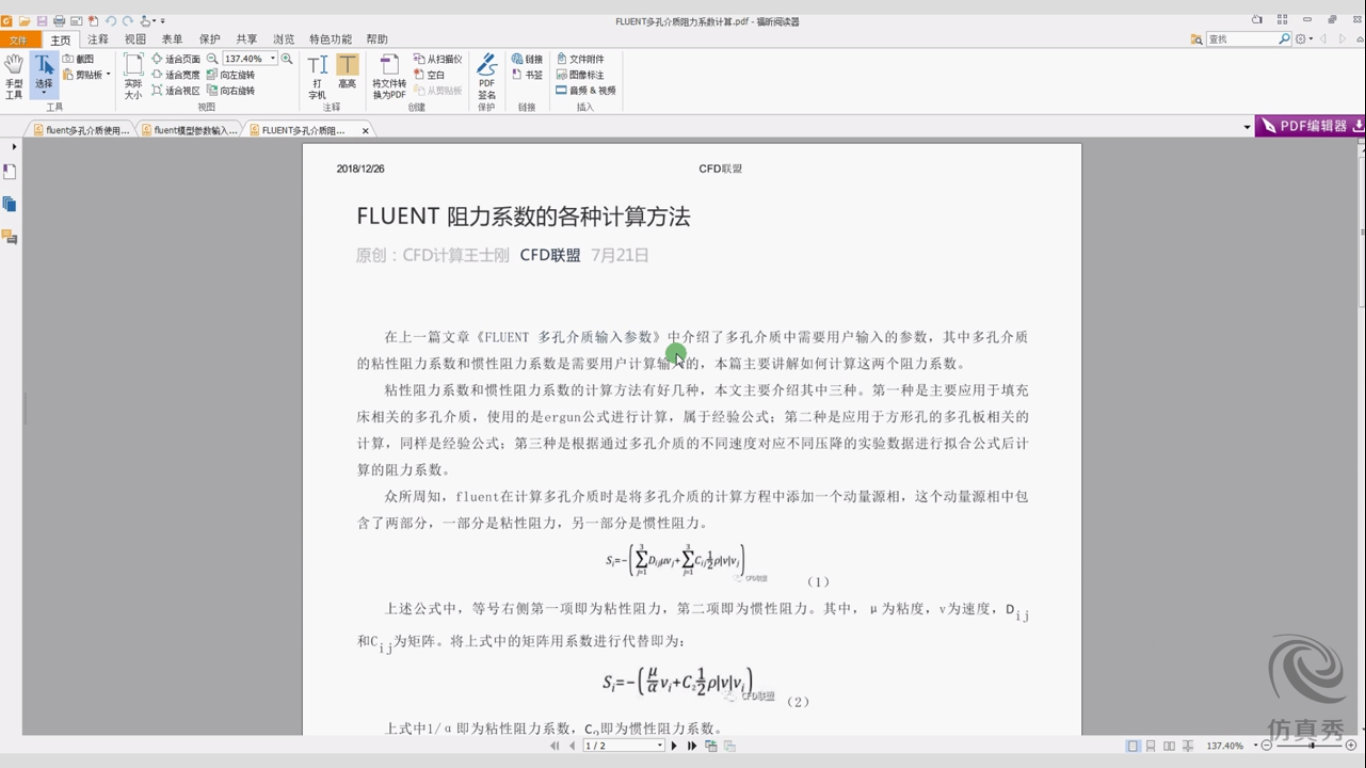Image resolution: width=1366 pixels, height=768 pixels.
Task: Create PDF 从扫描仪 from scanner
Action: tap(438, 59)
